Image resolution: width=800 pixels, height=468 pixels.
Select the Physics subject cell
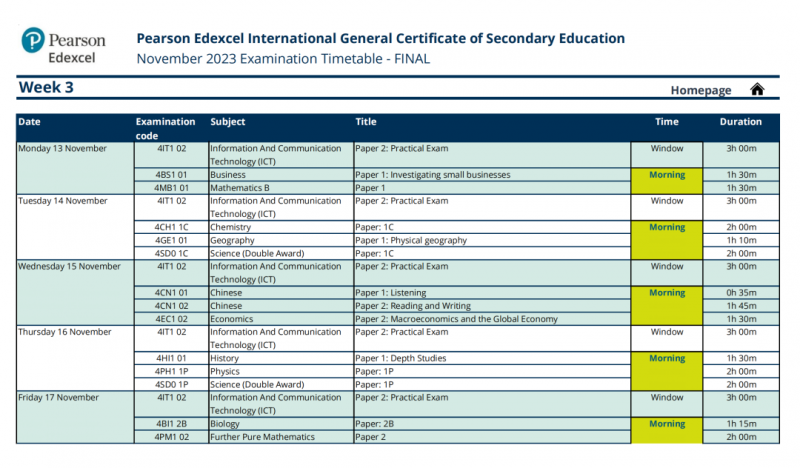(x=281, y=372)
